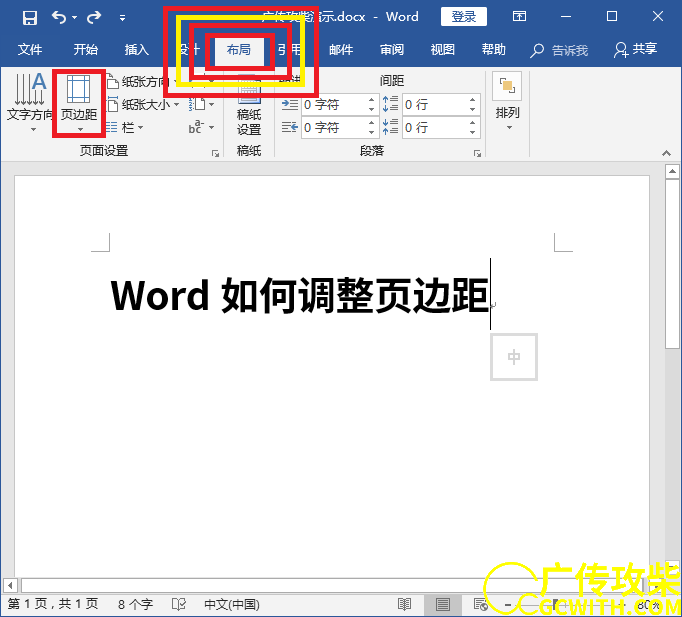Switch to the 视图 tab
The height and width of the screenshot is (617, 682).
pos(443,50)
